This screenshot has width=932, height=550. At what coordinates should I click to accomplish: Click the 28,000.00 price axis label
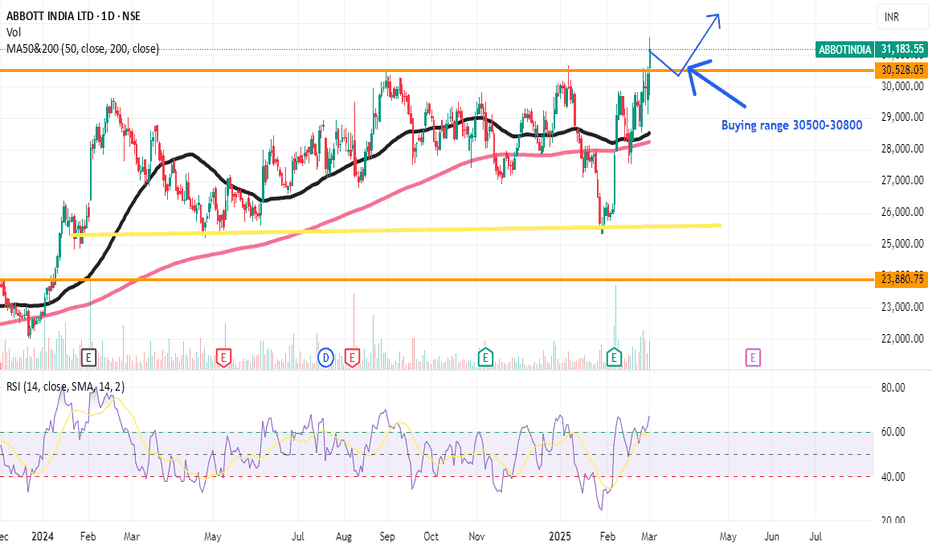pos(902,149)
